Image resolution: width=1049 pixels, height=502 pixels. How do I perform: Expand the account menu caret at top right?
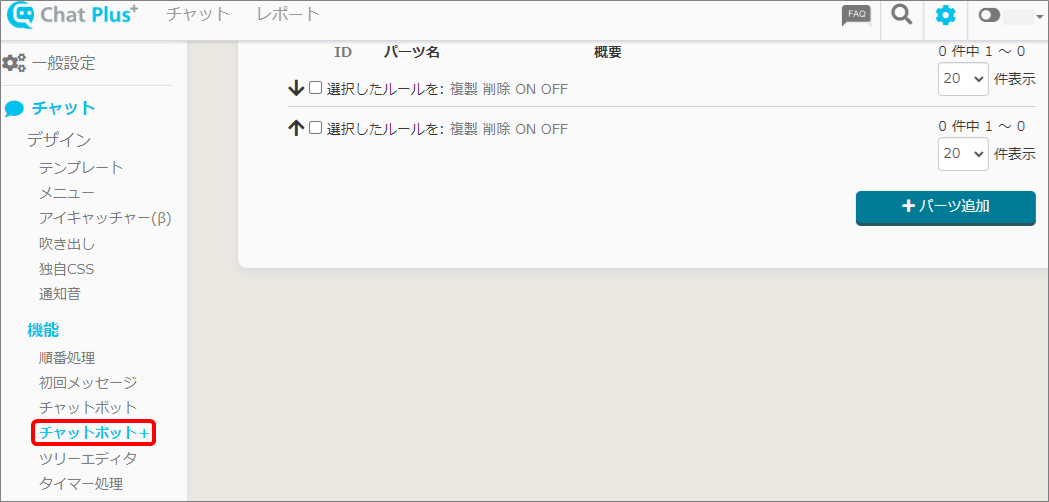pyautogui.click(x=1040, y=17)
